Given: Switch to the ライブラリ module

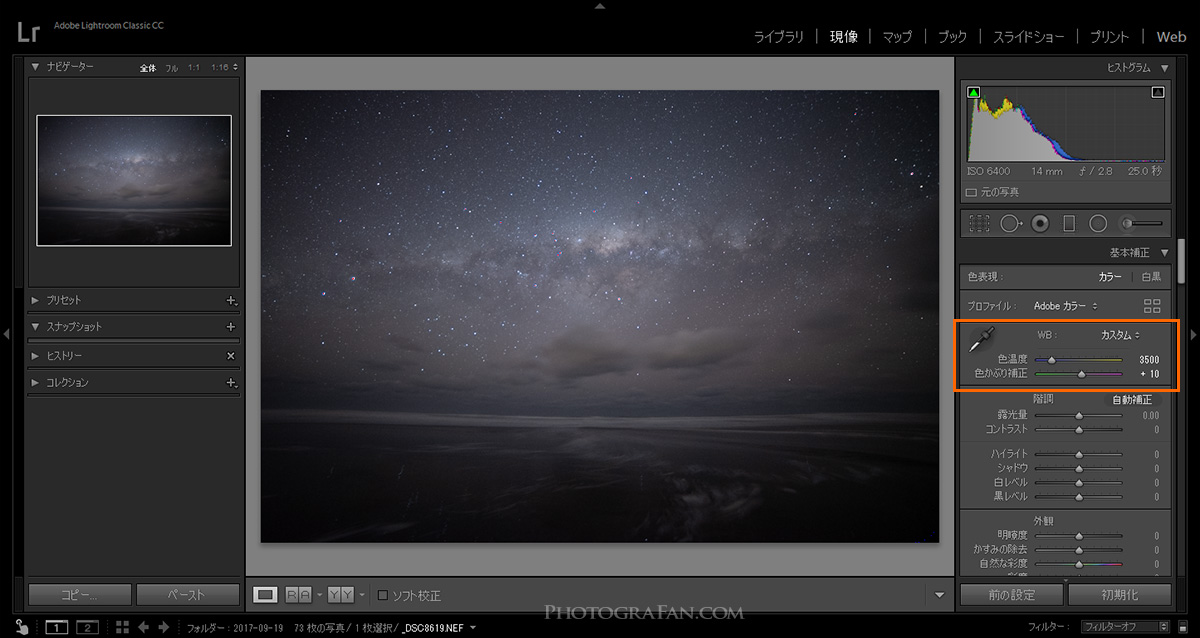Looking at the screenshot, I should [x=778, y=37].
